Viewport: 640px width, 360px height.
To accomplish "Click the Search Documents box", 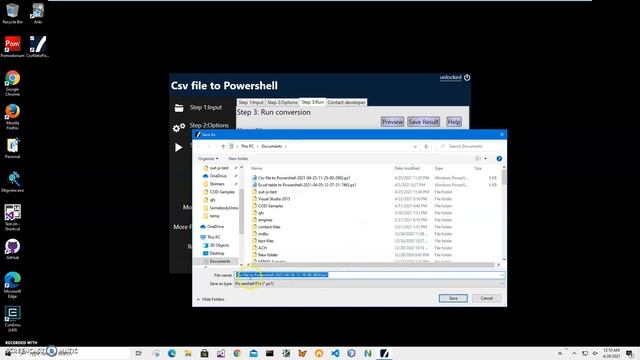I will pyautogui.click(x=470, y=146).
